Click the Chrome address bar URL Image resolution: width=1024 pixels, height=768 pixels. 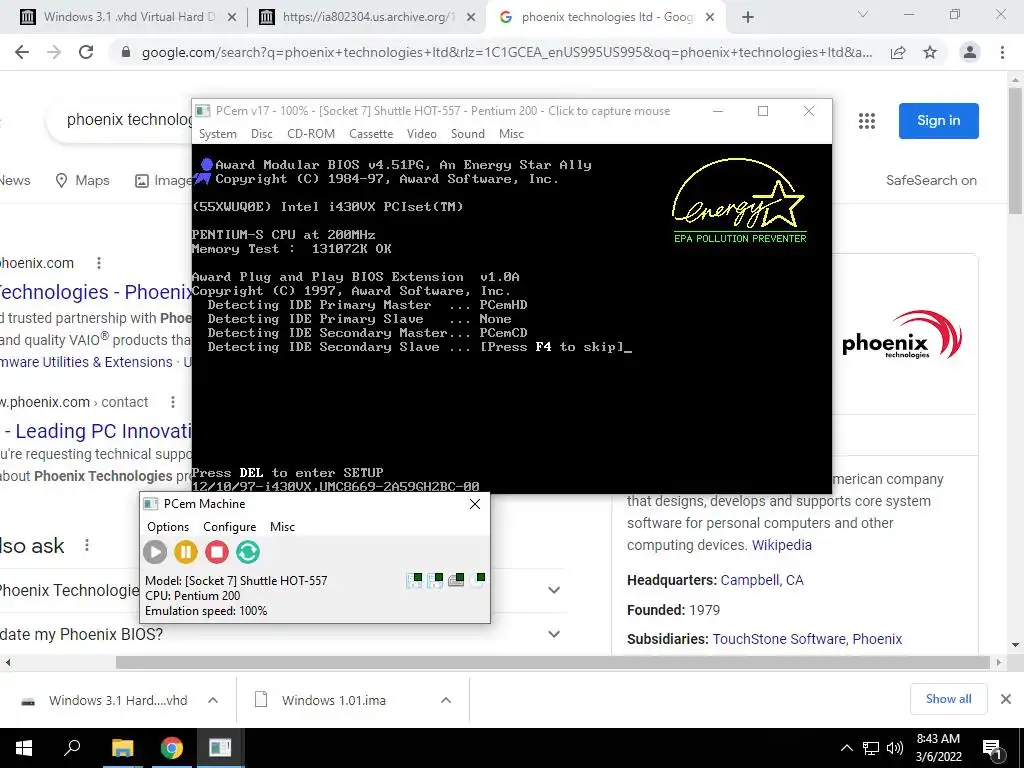click(507, 53)
